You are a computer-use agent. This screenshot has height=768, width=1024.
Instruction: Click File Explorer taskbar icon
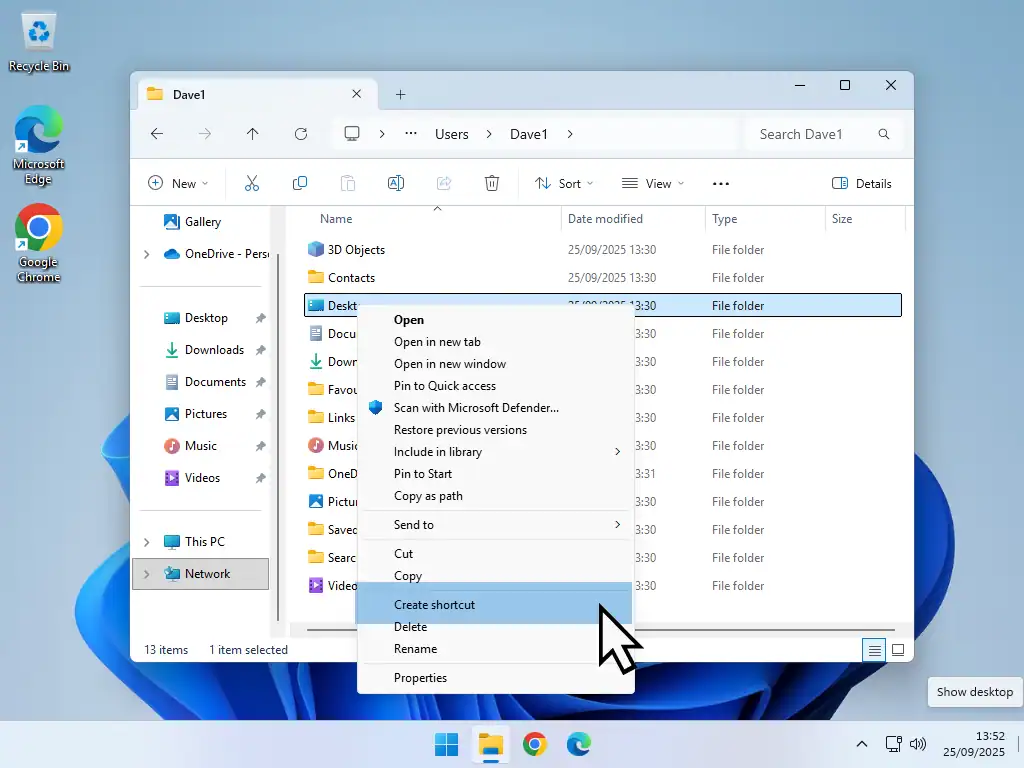click(x=490, y=744)
